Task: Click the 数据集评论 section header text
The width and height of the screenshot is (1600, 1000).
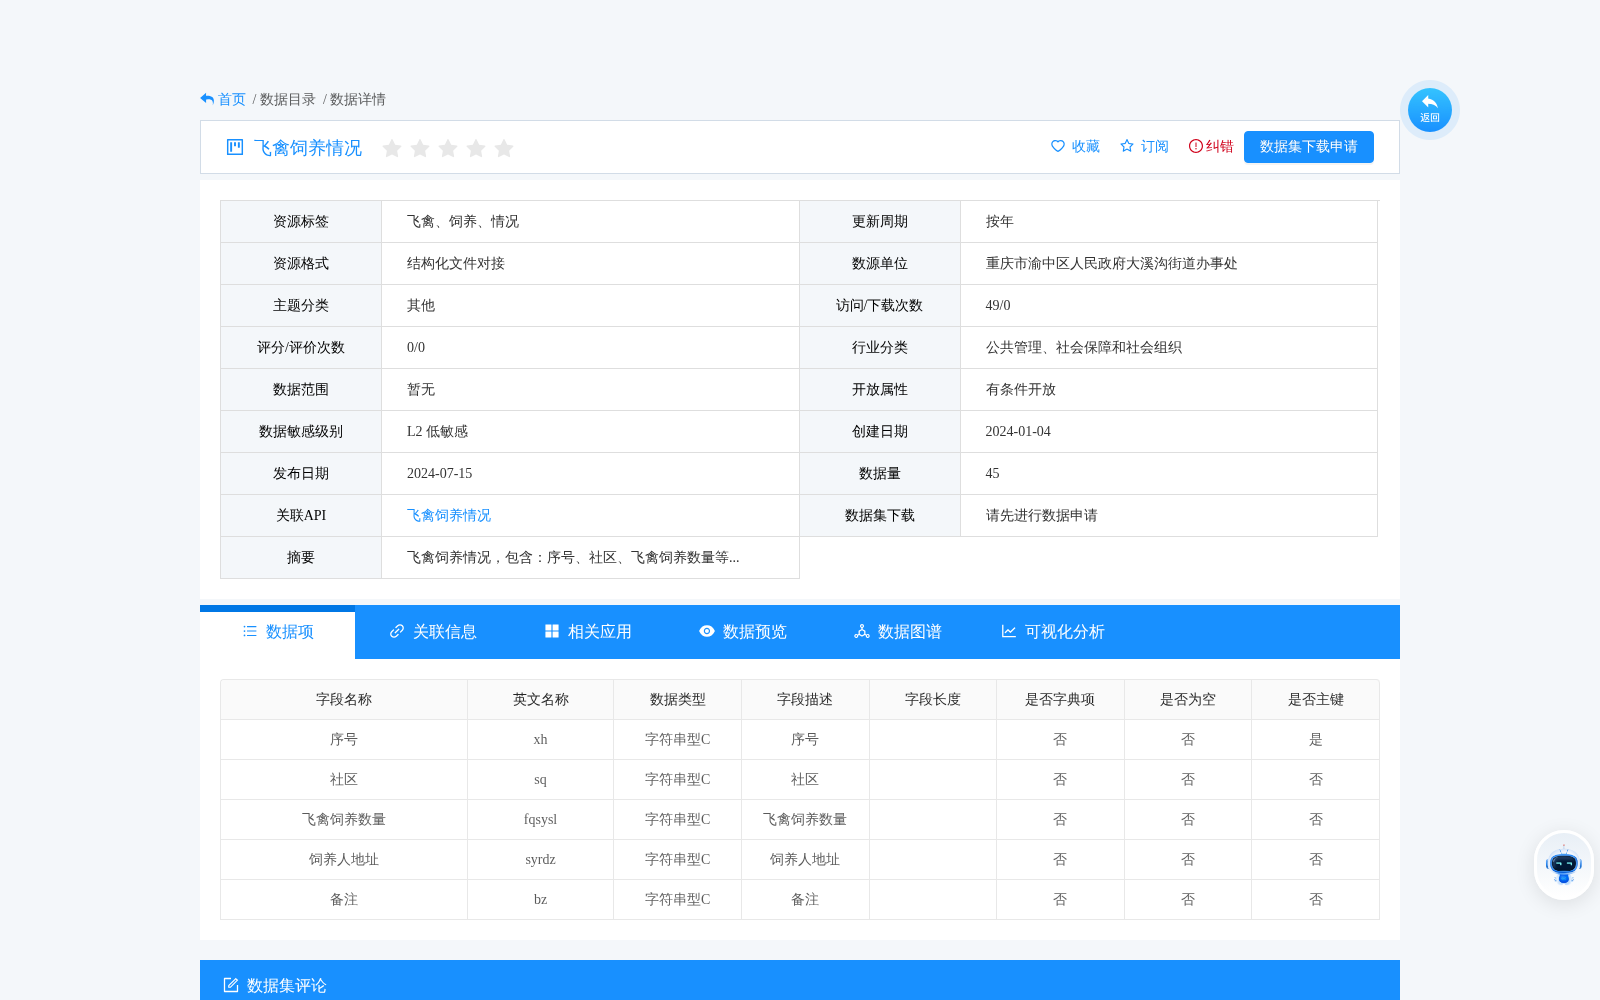Action: (x=287, y=985)
